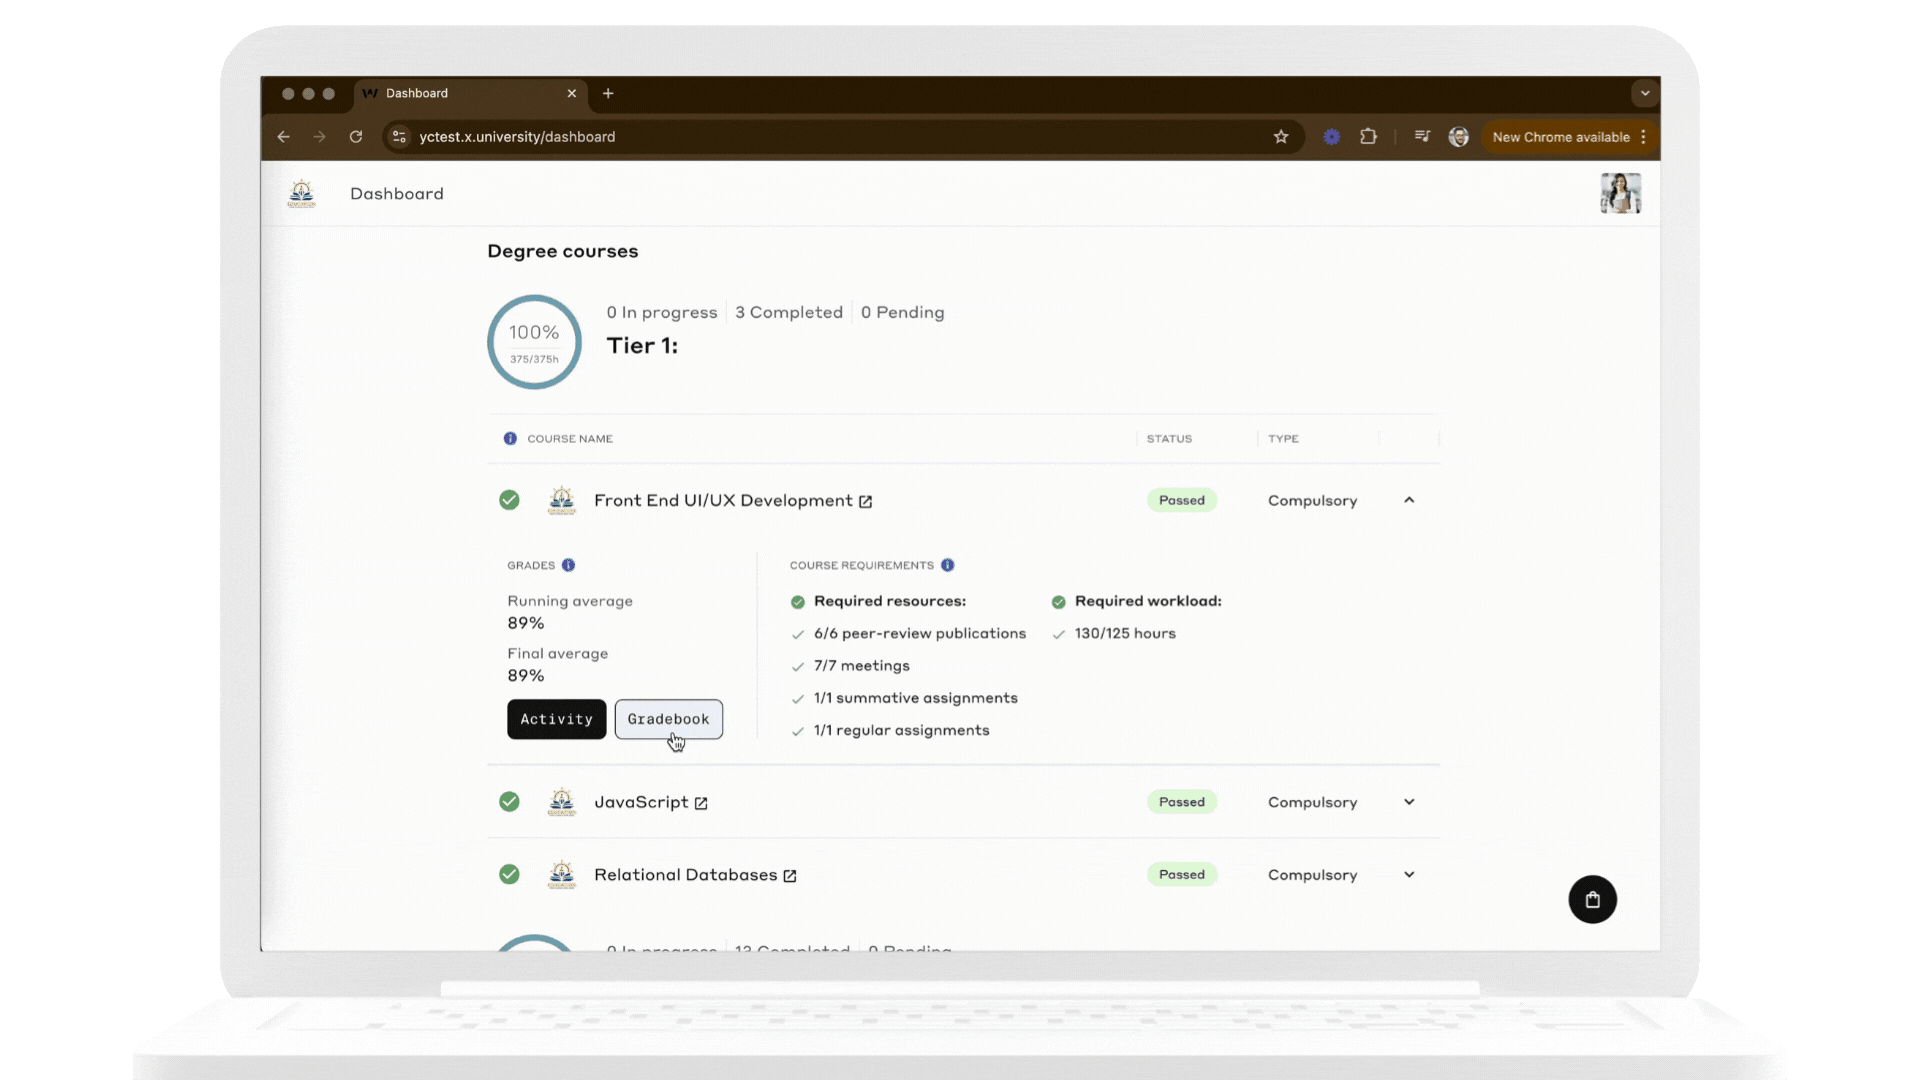This screenshot has width=1920, height=1080.
Task: Open the JavaScript course external link icon
Action: pyautogui.click(x=703, y=802)
